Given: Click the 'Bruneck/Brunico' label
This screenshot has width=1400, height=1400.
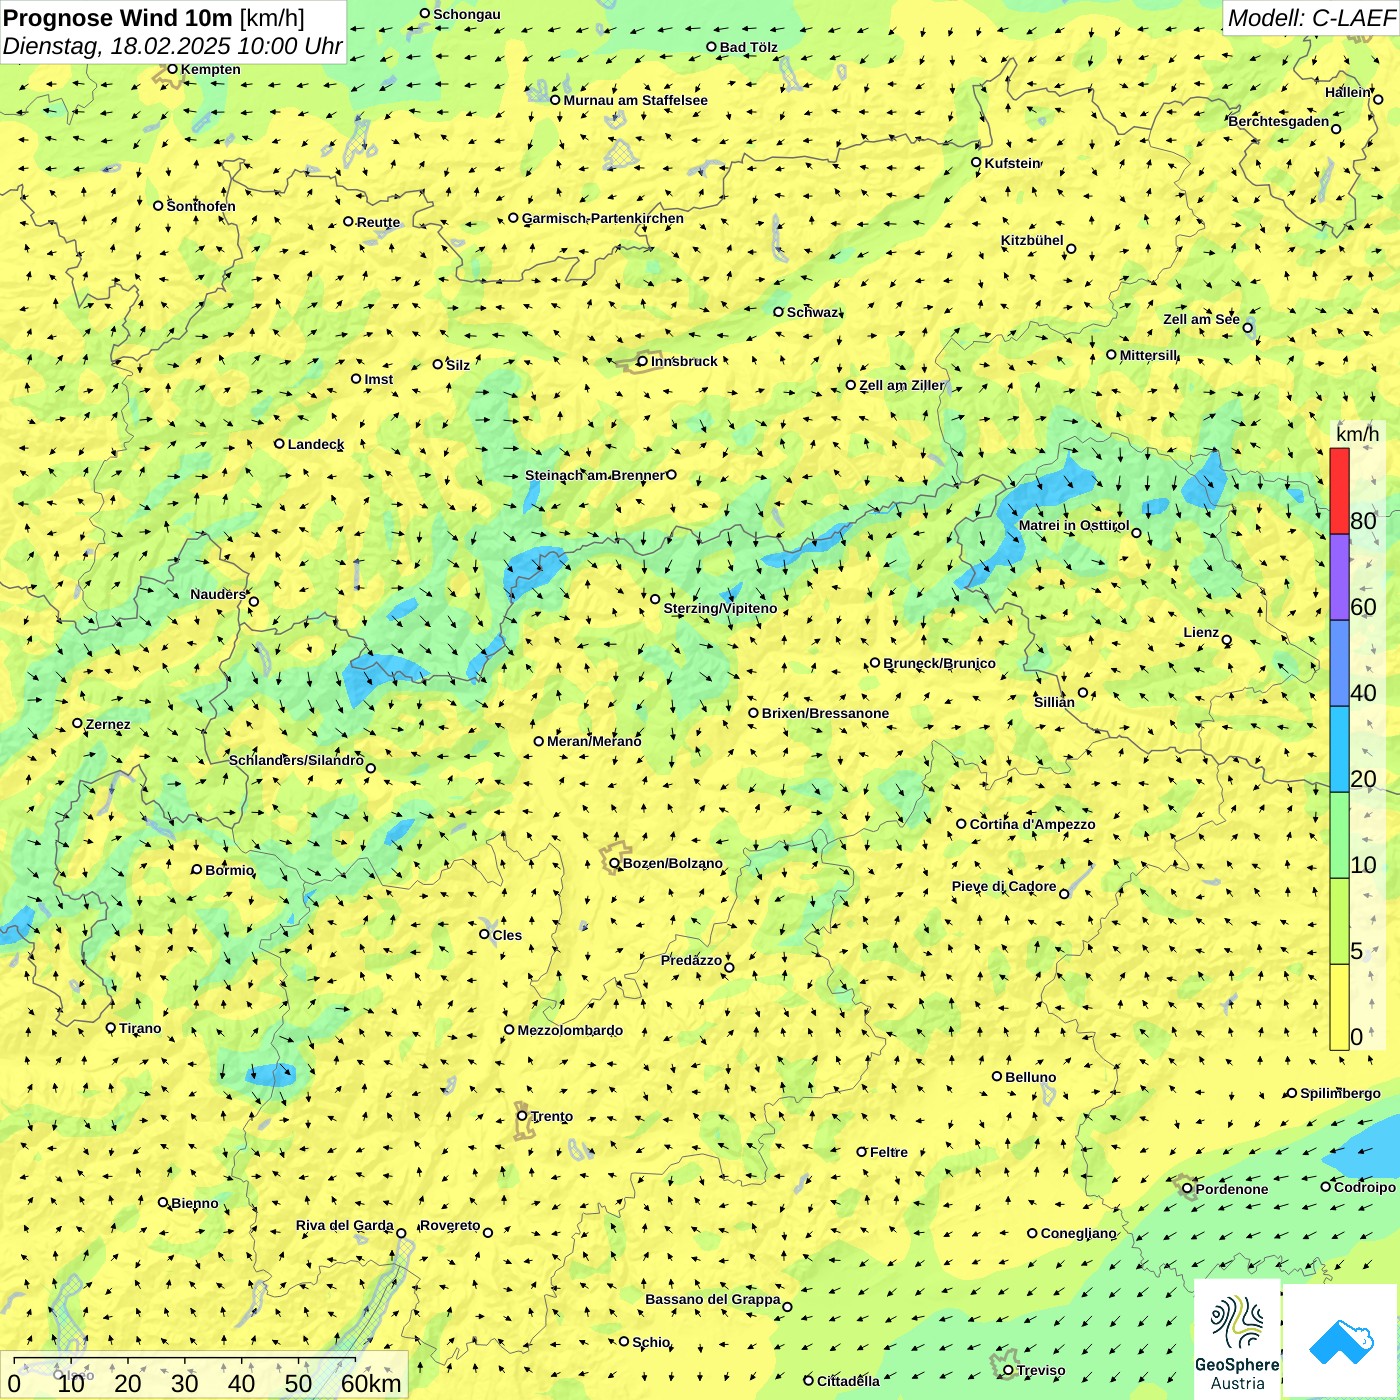Looking at the screenshot, I should [x=939, y=663].
